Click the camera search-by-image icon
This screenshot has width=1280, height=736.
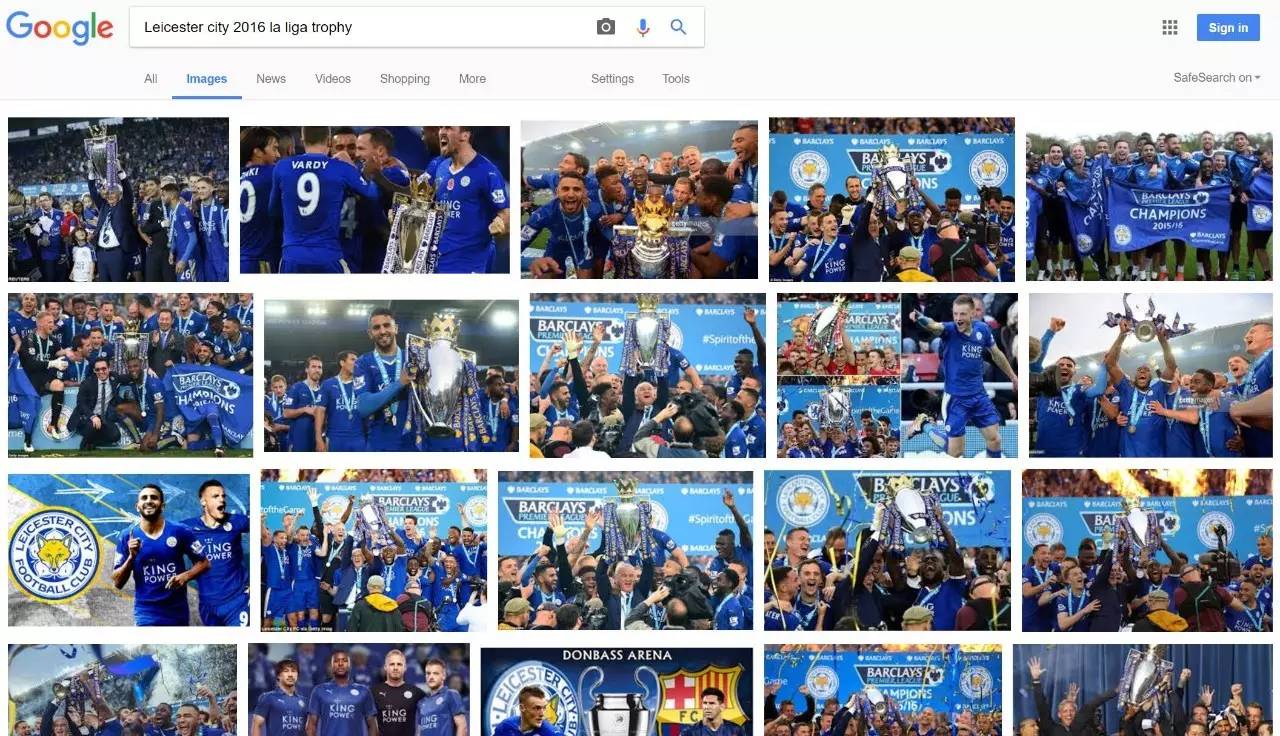[606, 27]
